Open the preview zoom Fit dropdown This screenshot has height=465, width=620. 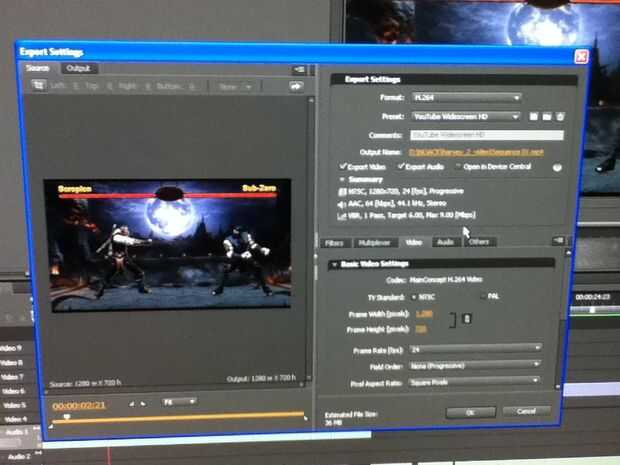[179, 402]
